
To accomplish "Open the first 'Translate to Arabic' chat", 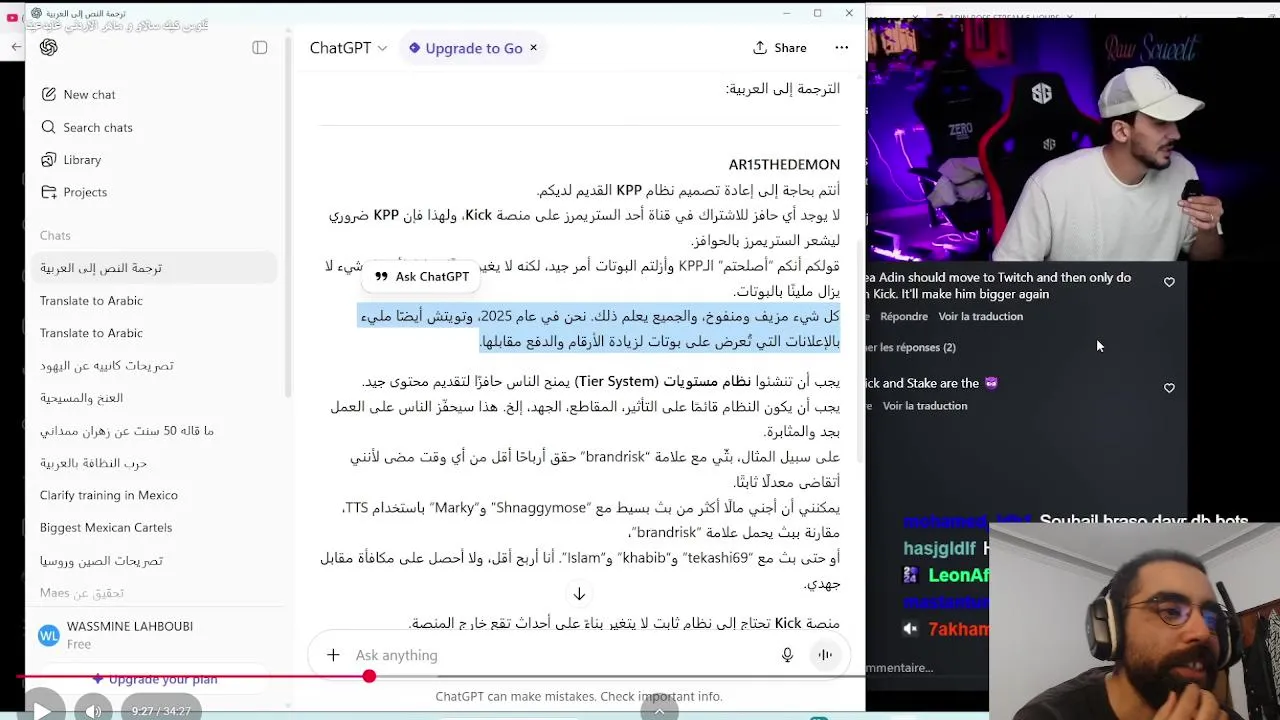I will click(91, 300).
